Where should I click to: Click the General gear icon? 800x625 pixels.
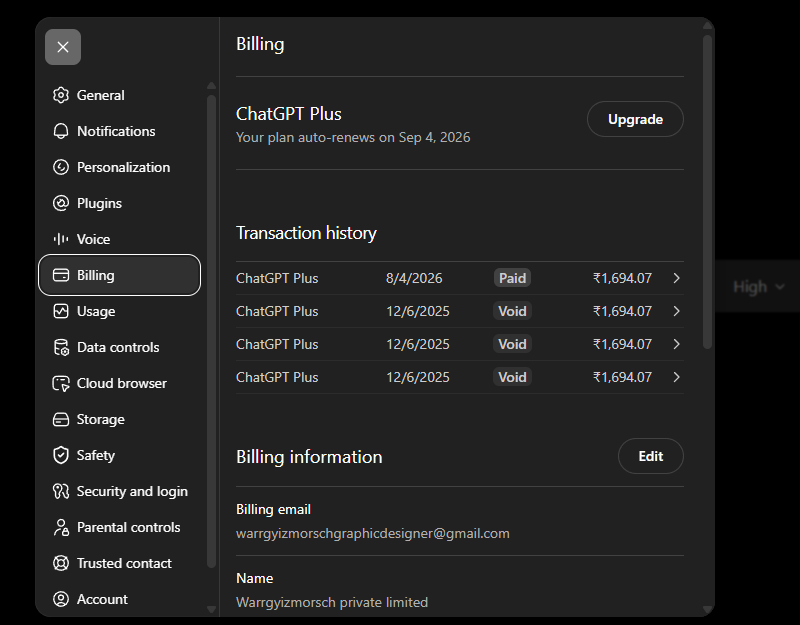[x=61, y=95]
